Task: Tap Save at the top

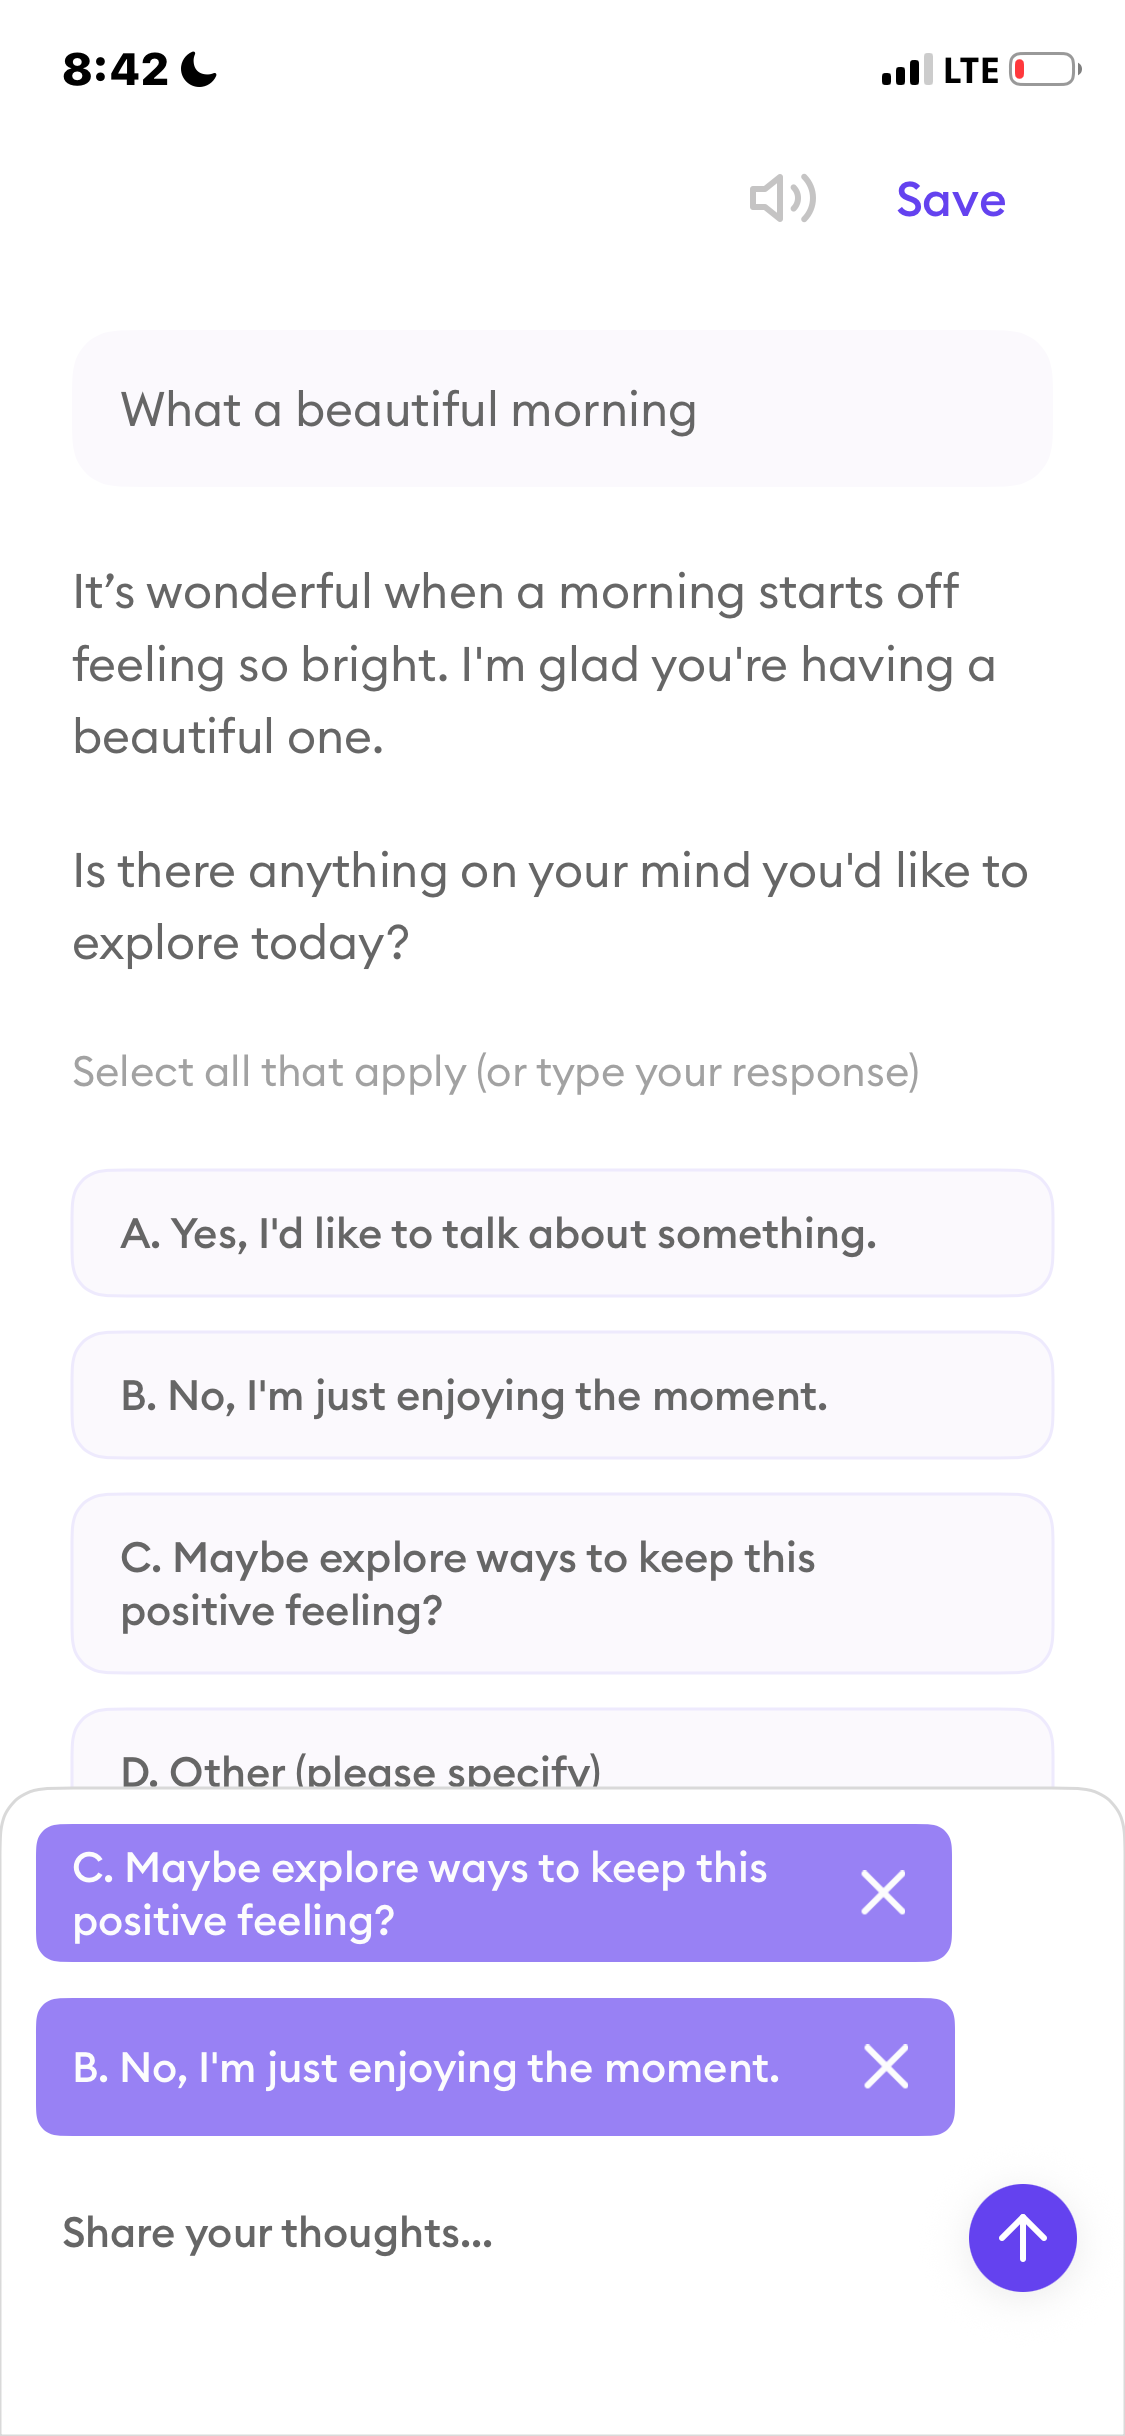Action: point(950,199)
